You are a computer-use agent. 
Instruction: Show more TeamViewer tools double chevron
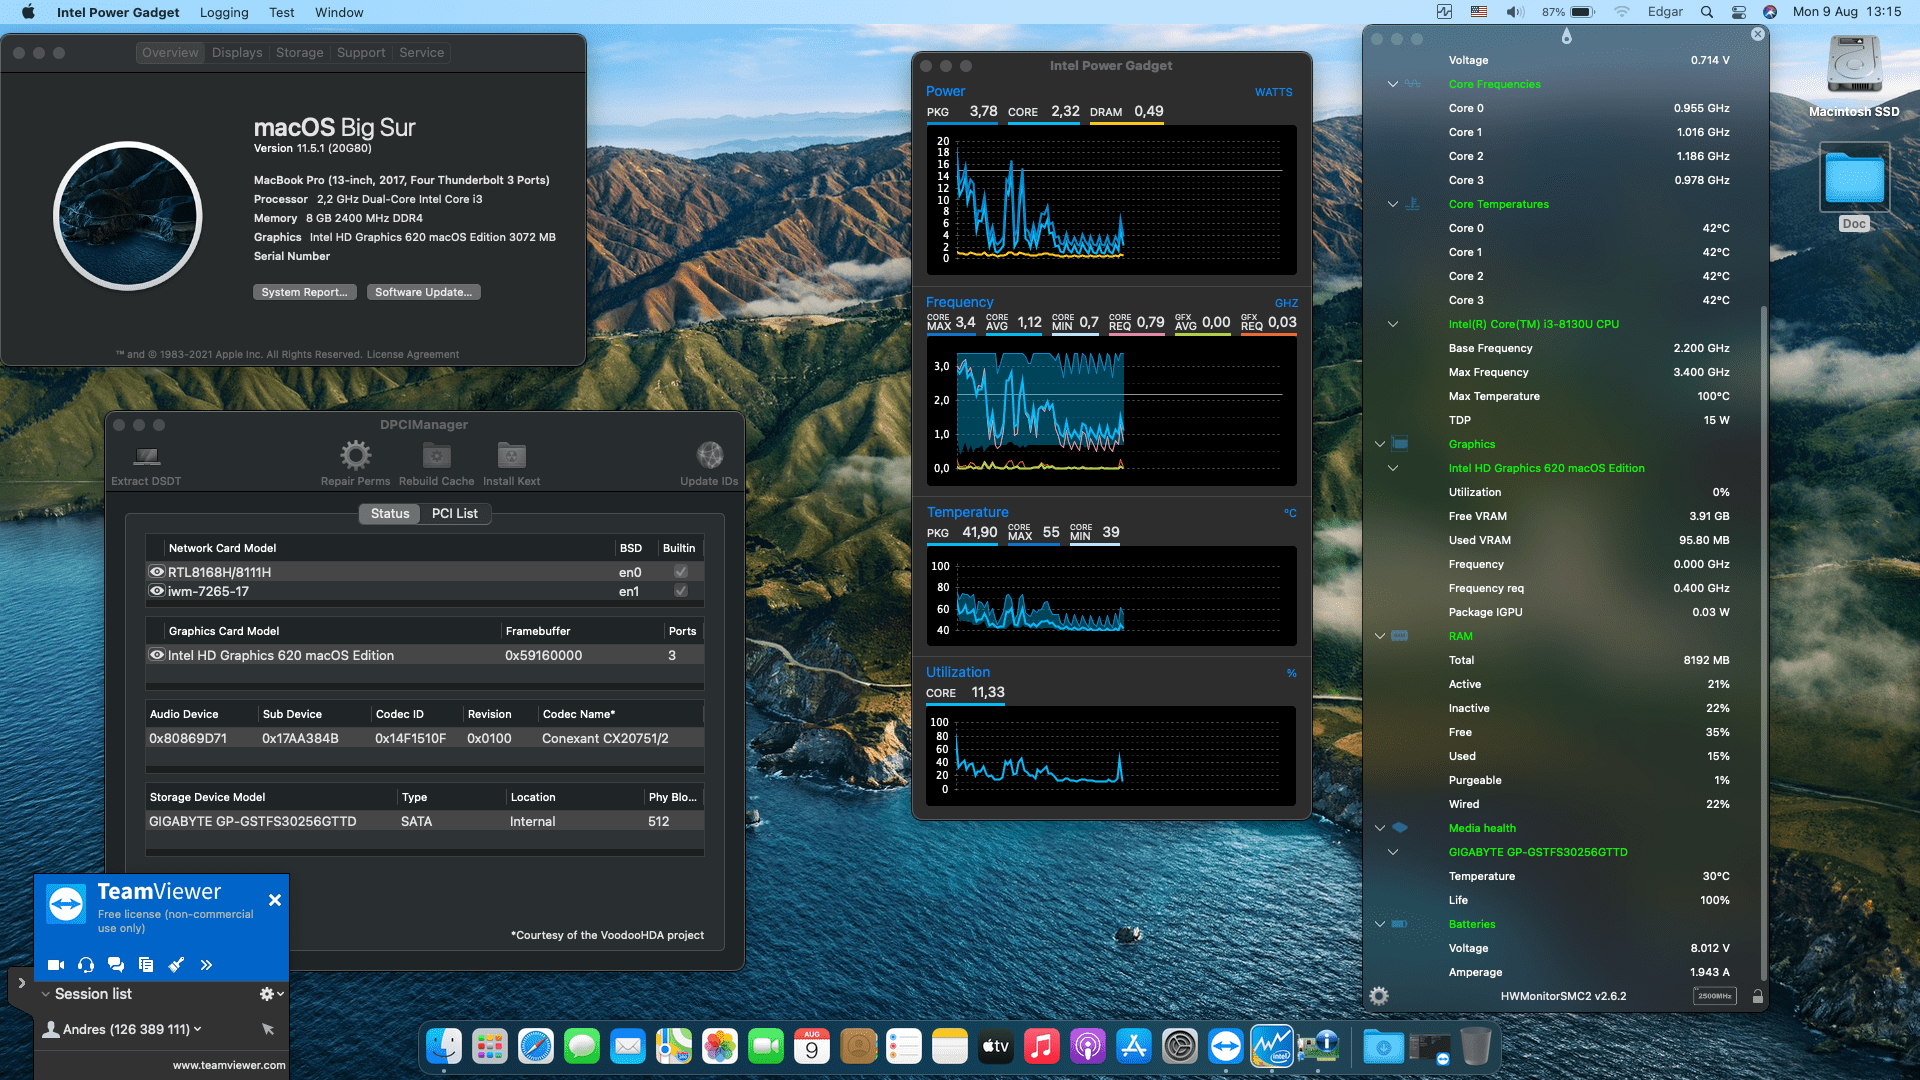206,965
